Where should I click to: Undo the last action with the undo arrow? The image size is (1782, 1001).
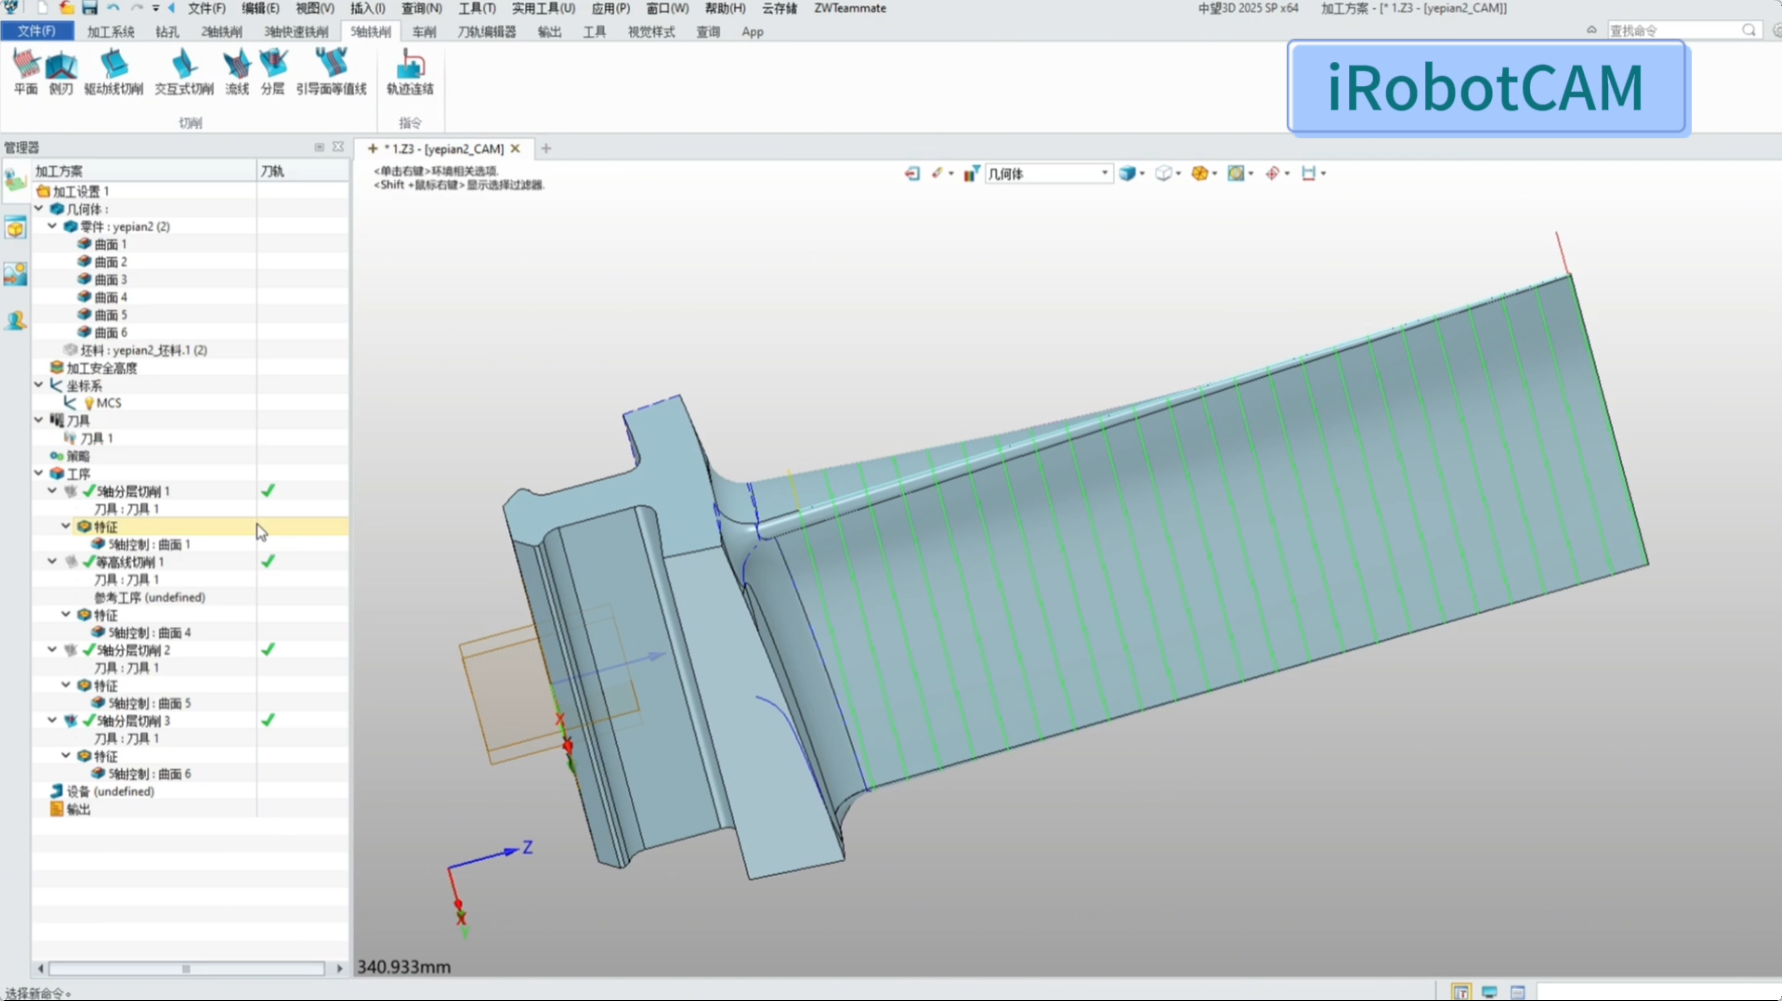(x=113, y=8)
